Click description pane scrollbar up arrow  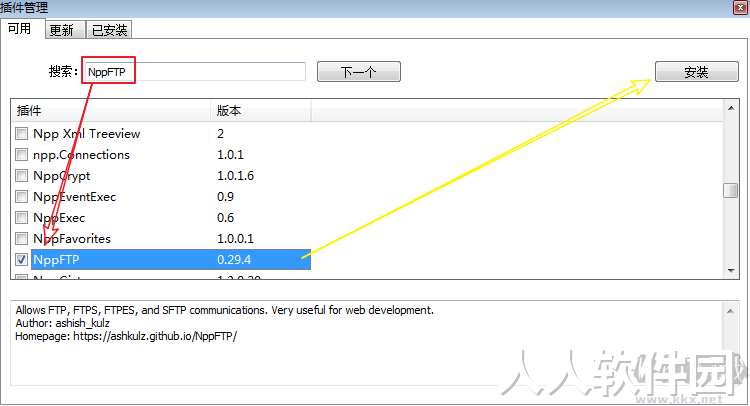pos(730,311)
